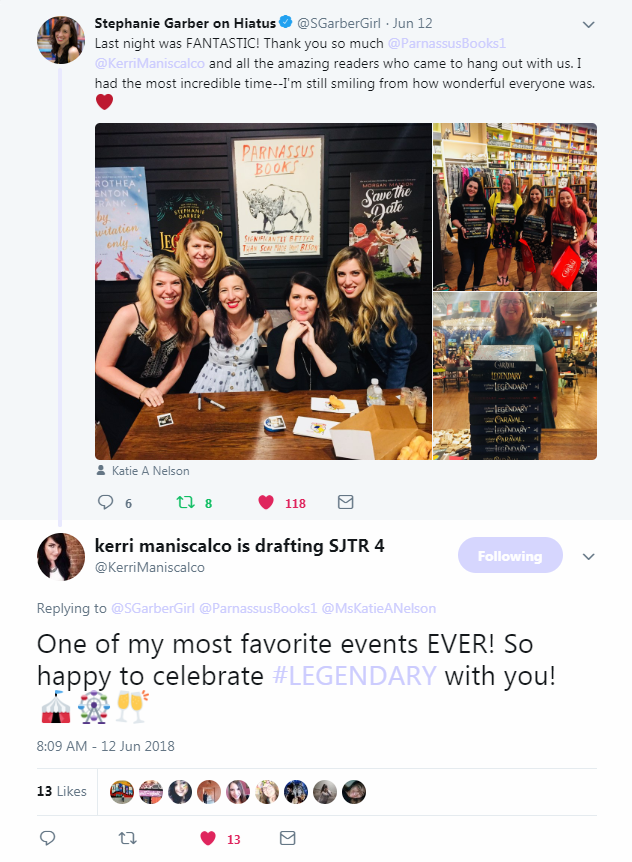This screenshot has height=862, width=632.
Task: Share Kerri's reply via envelope icon
Action: tap(287, 838)
